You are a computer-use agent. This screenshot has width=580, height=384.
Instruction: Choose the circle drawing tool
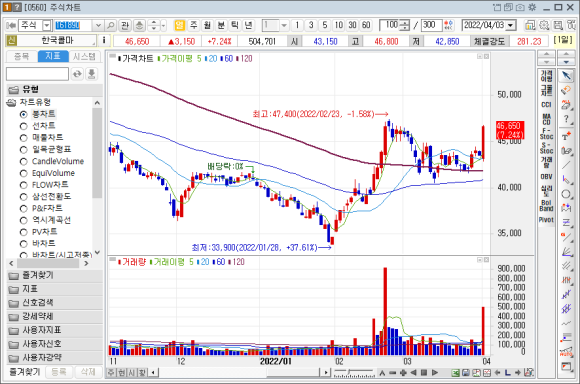(566, 194)
